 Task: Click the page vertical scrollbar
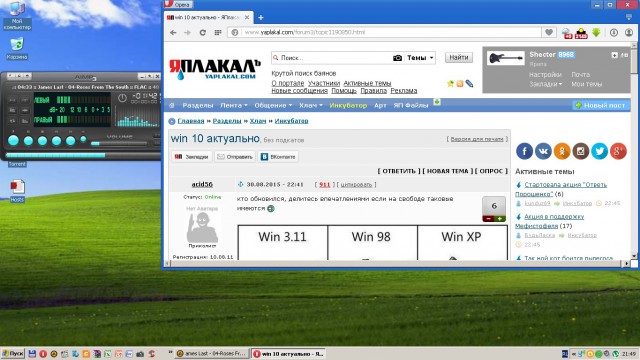click(x=634, y=151)
